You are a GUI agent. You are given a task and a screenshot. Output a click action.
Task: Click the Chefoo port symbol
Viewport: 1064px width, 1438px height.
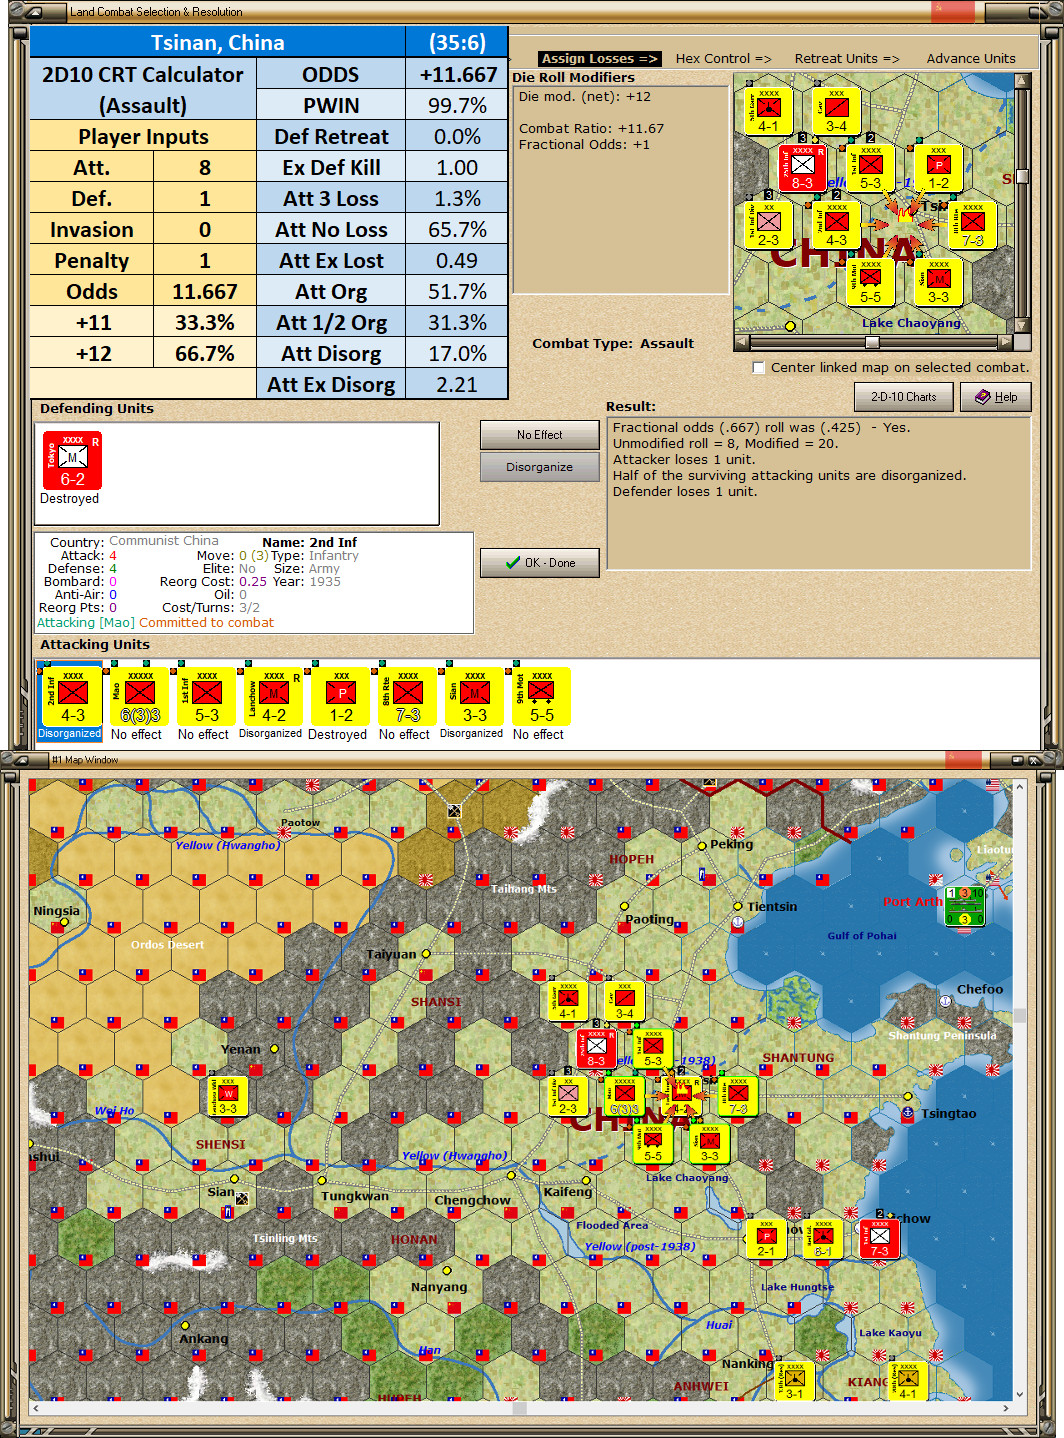tap(945, 1001)
